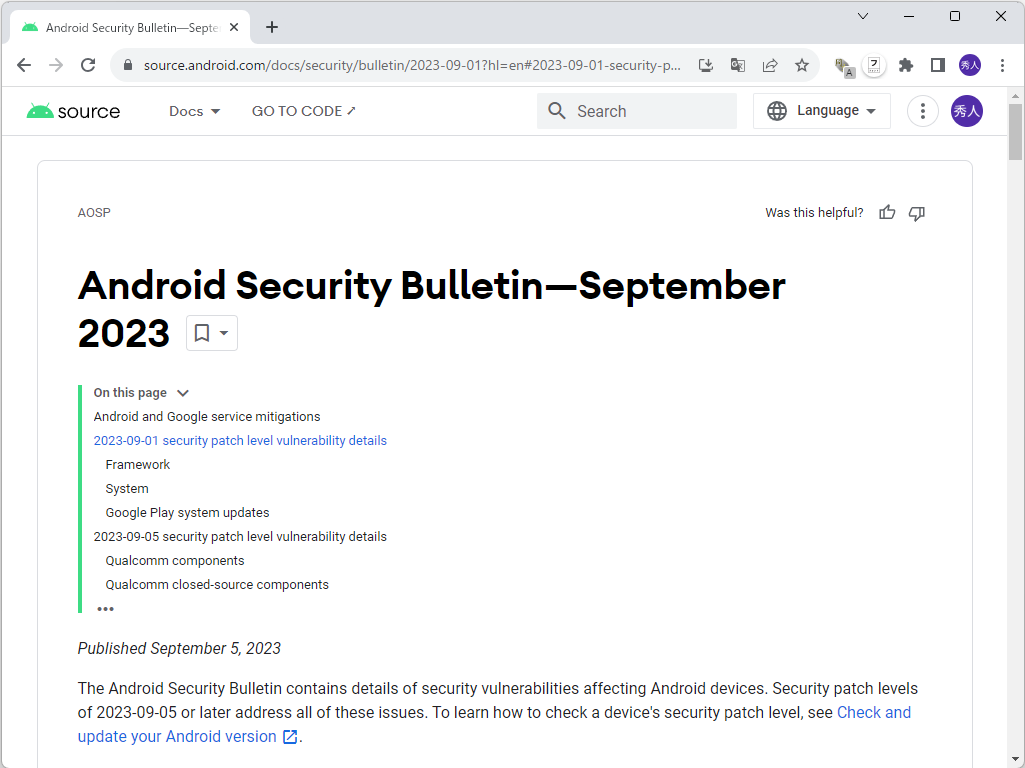Open the Docs dropdown menu

[x=194, y=111]
